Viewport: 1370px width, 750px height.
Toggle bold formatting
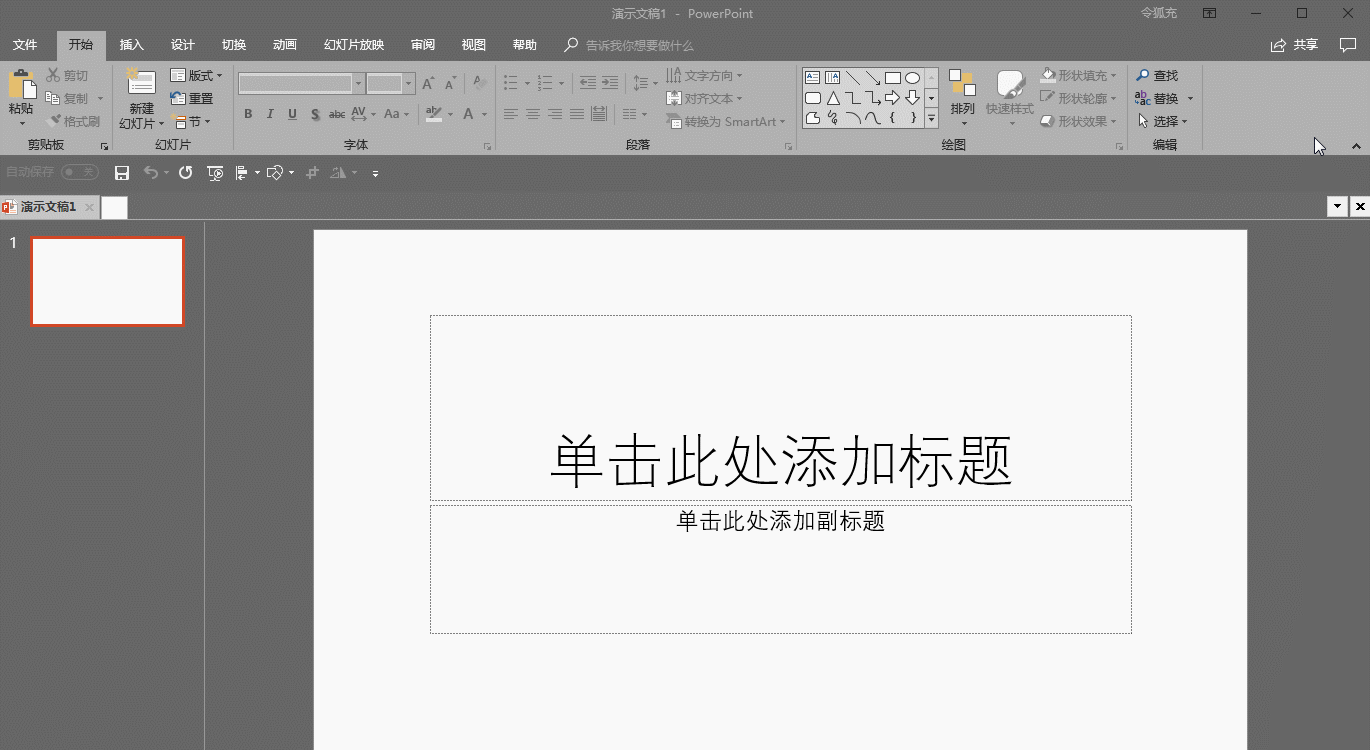pos(247,114)
